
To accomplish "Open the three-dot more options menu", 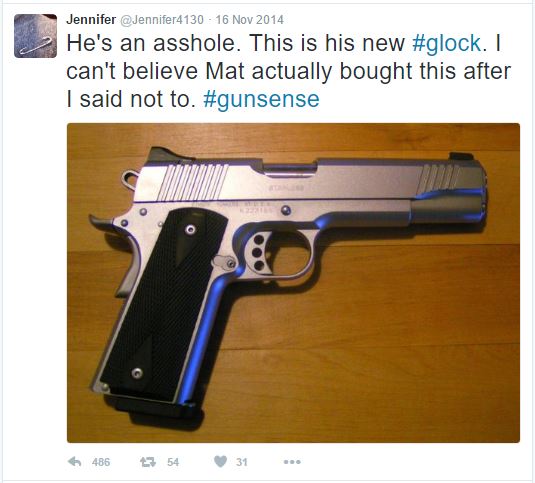I will [292, 462].
